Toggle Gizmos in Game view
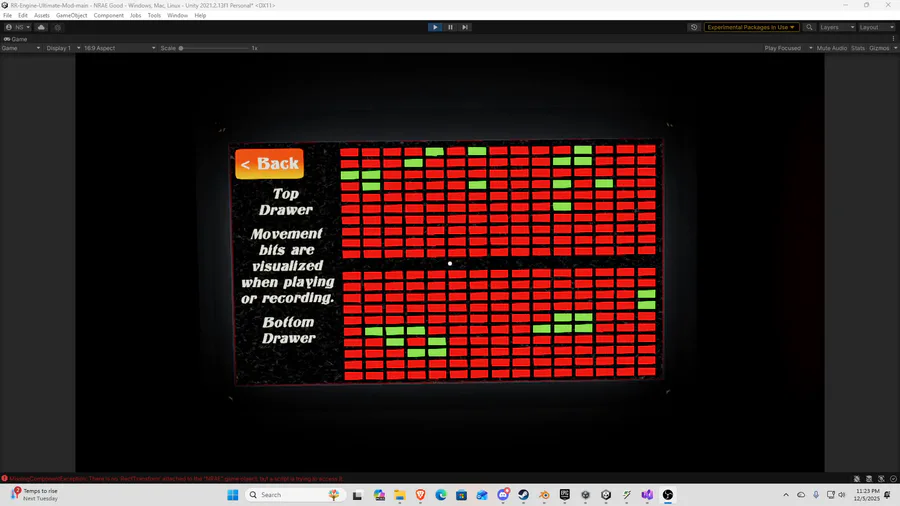 pos(879,48)
